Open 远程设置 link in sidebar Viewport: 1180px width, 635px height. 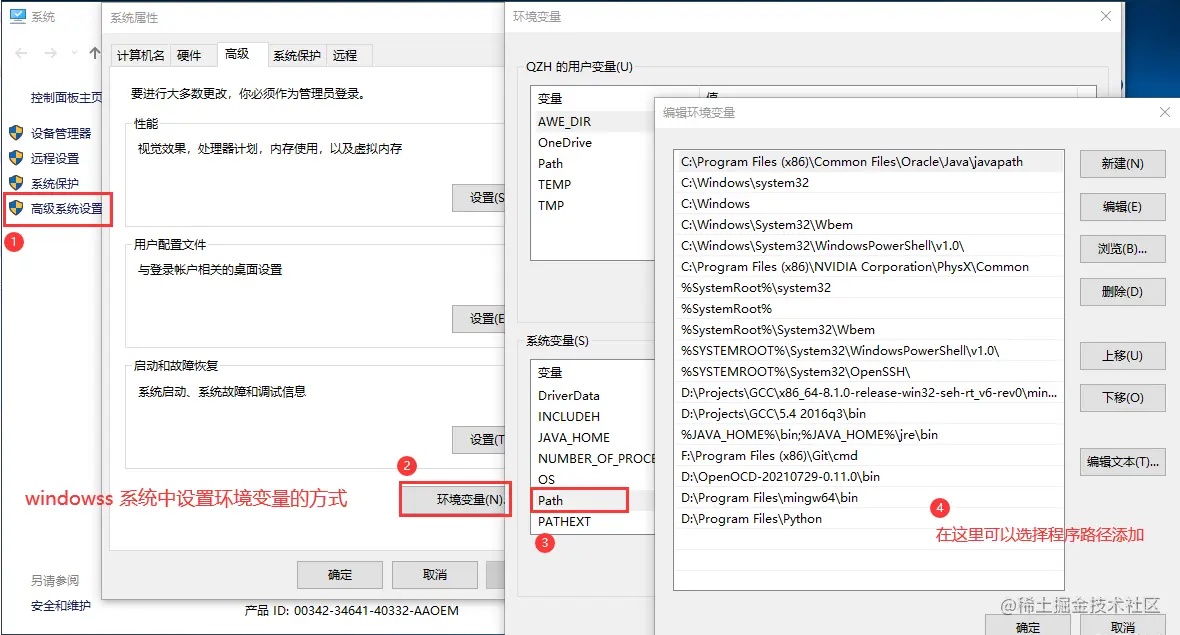coord(55,158)
